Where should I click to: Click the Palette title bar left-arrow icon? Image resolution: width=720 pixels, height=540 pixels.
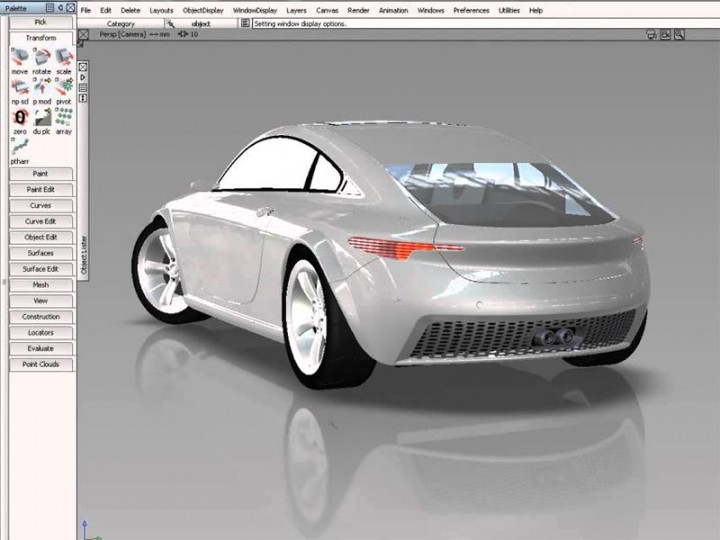pos(60,8)
